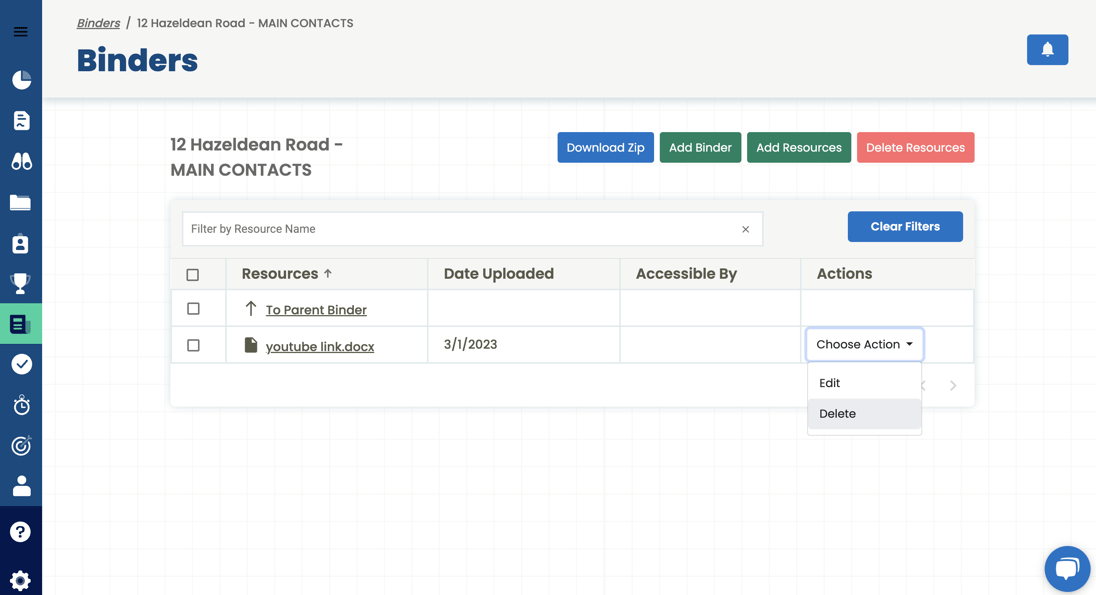Click the stopwatch icon in sidebar
1096x595 pixels.
click(21, 405)
